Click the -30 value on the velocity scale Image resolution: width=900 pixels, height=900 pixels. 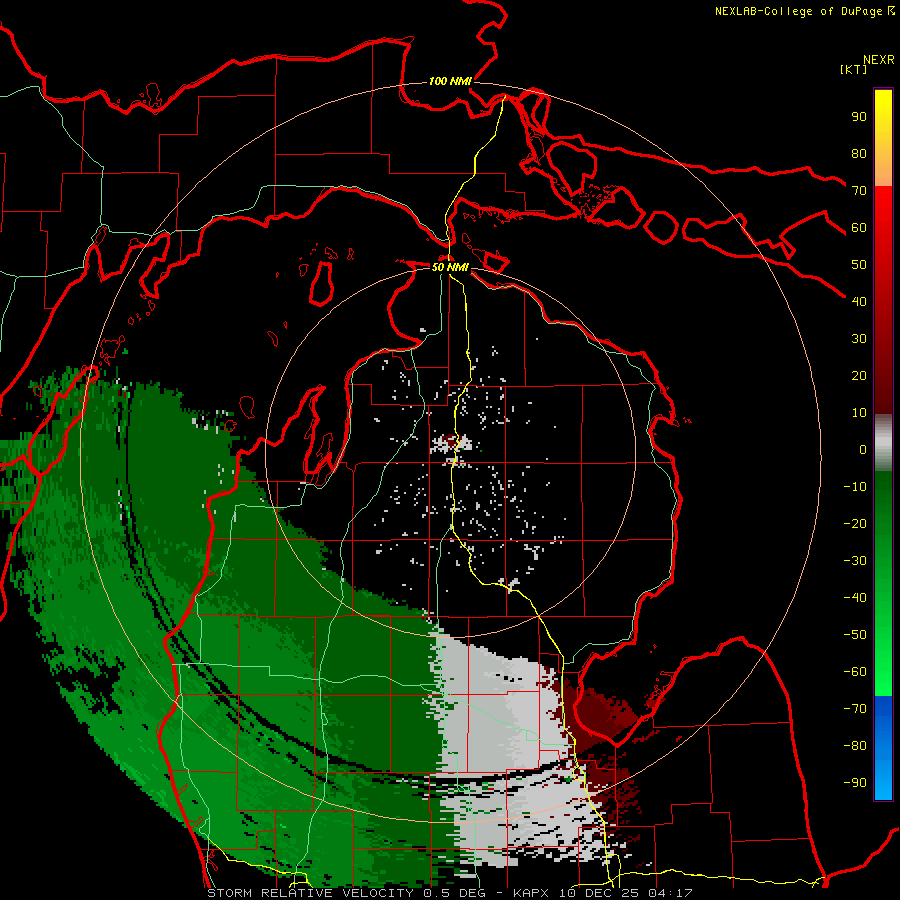pos(855,561)
